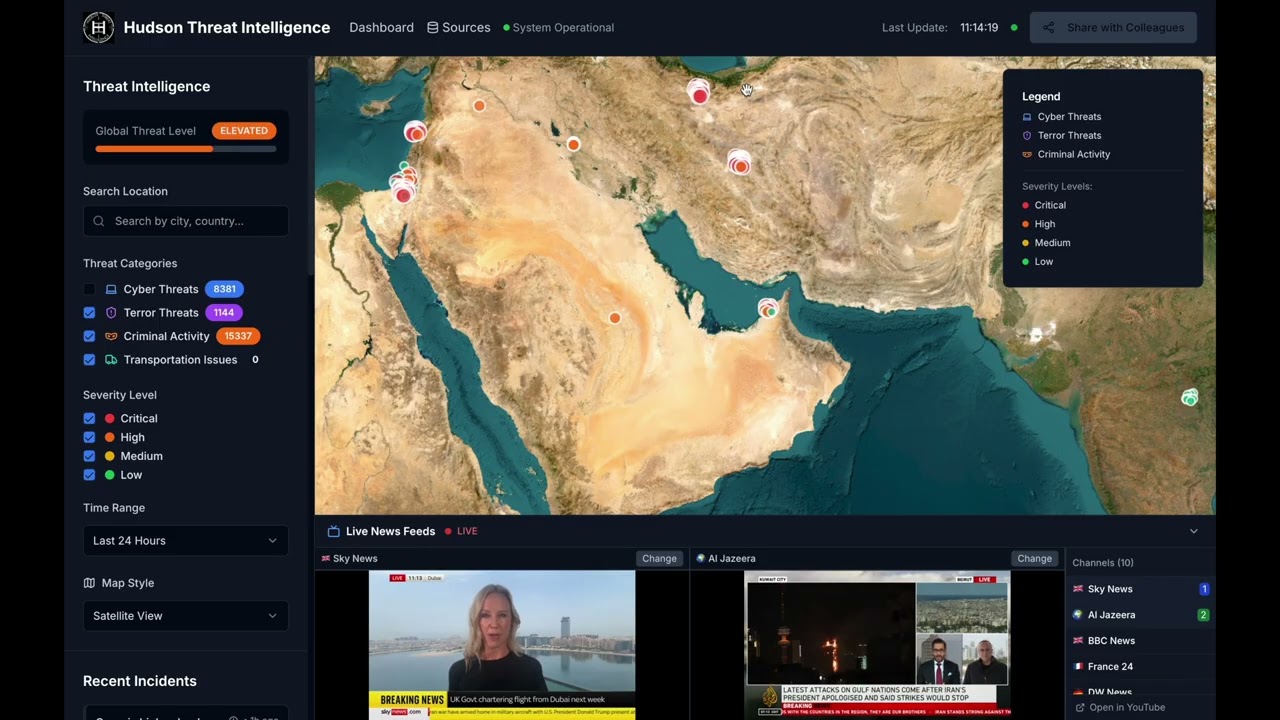Play the Al Jazeera video thumbnail
Screen dimensions: 1280x720
coord(877,644)
